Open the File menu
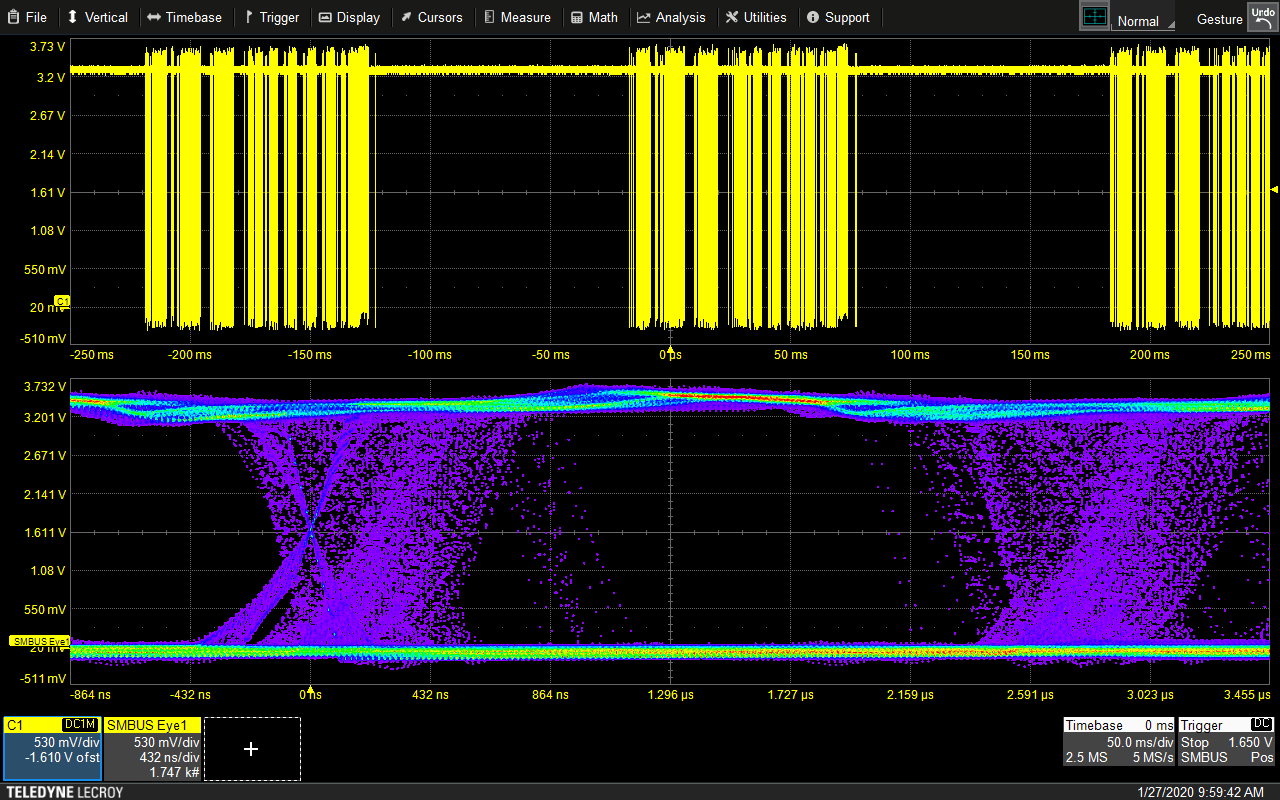The width and height of the screenshot is (1280, 800). point(27,17)
